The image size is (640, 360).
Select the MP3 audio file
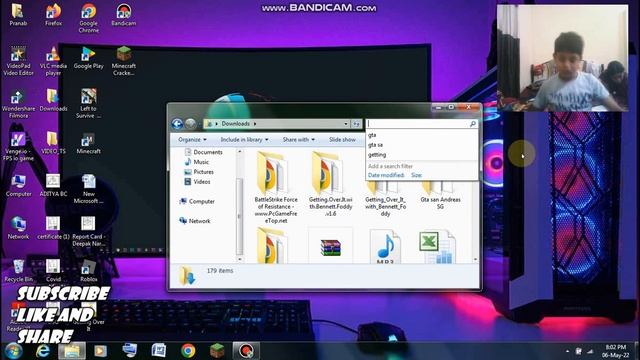click(385, 247)
